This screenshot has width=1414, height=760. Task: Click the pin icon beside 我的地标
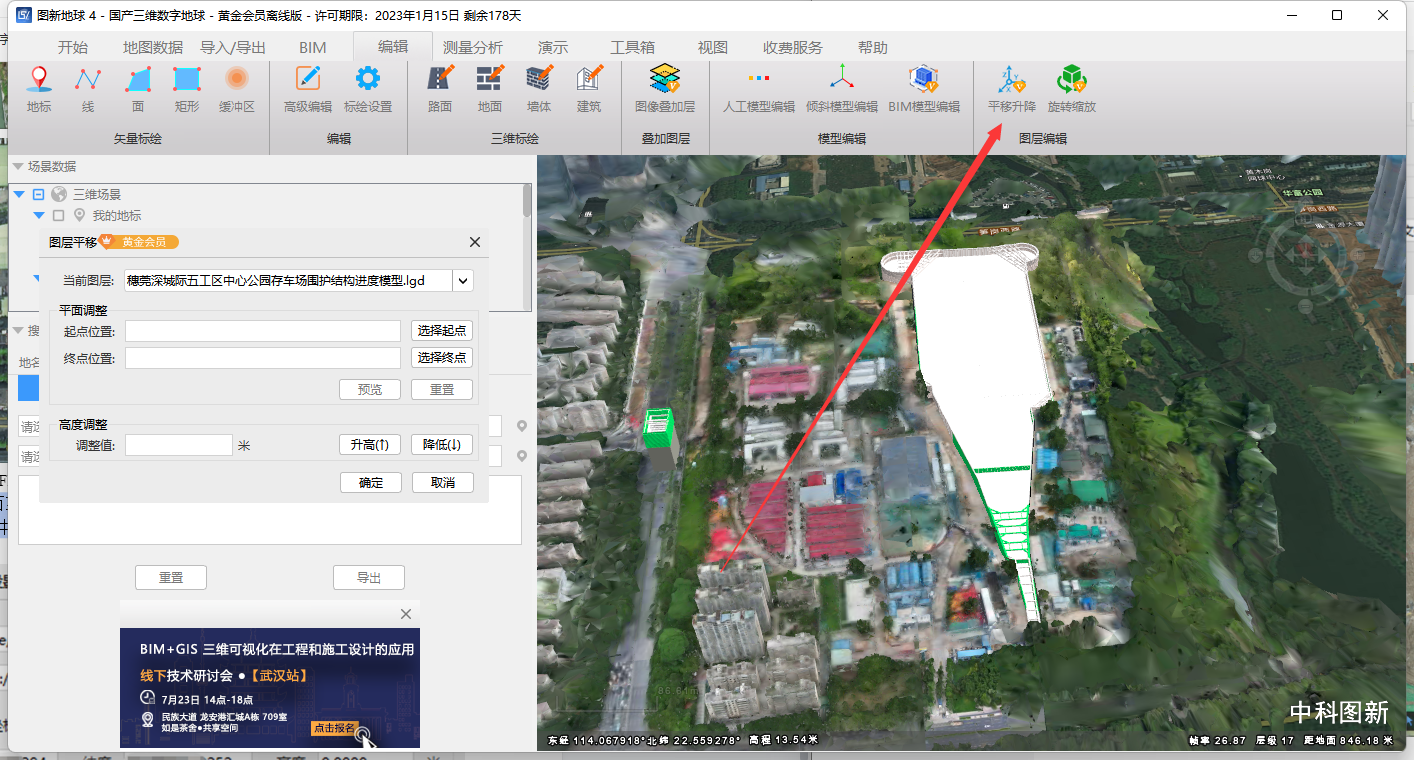tap(79, 215)
